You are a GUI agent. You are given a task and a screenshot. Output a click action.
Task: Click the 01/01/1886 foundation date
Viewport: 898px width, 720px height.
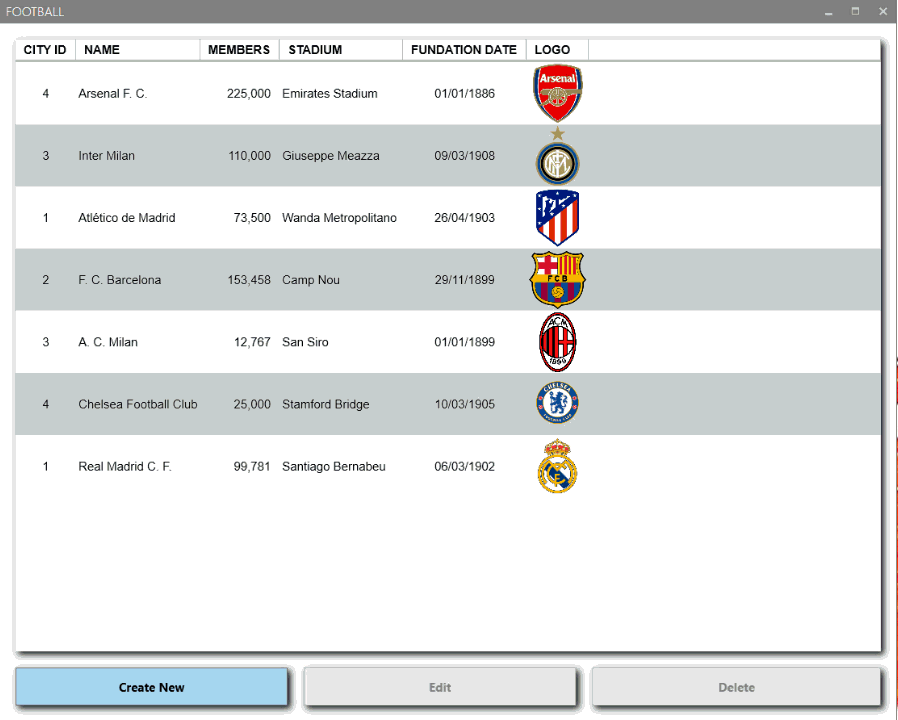[464, 93]
